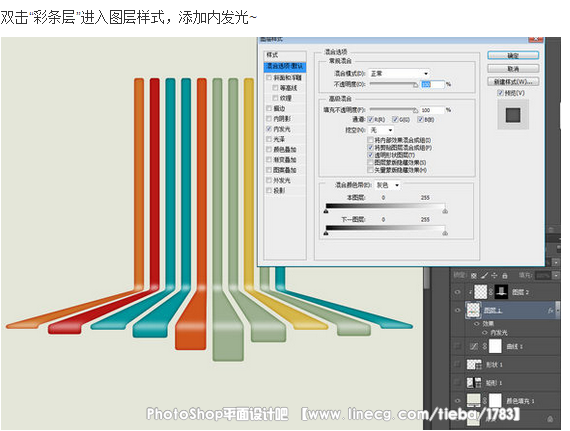Click lock image pixels brush icon
The width and height of the screenshot is (570, 431).
(x=485, y=275)
